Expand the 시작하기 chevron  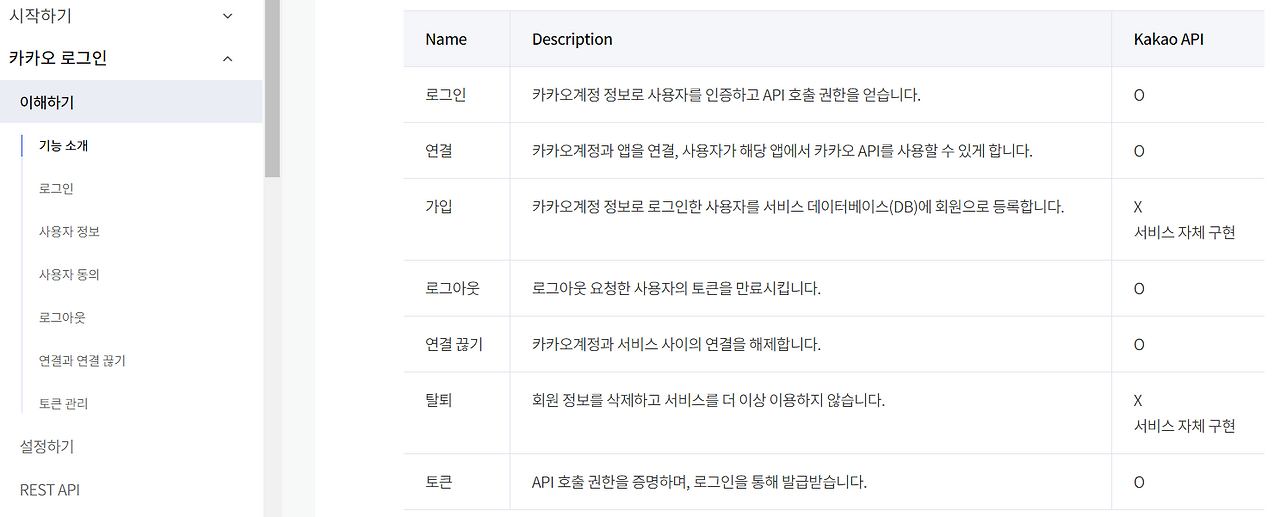[x=227, y=16]
